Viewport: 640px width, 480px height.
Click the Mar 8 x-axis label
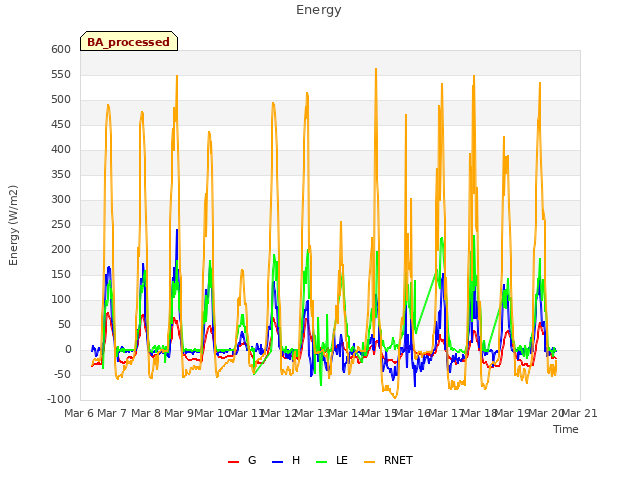tap(146, 414)
